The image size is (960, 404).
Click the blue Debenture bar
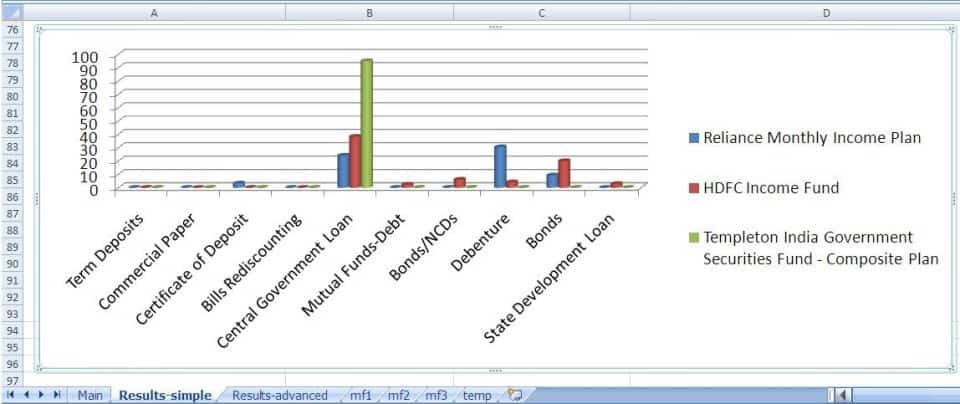[500, 166]
